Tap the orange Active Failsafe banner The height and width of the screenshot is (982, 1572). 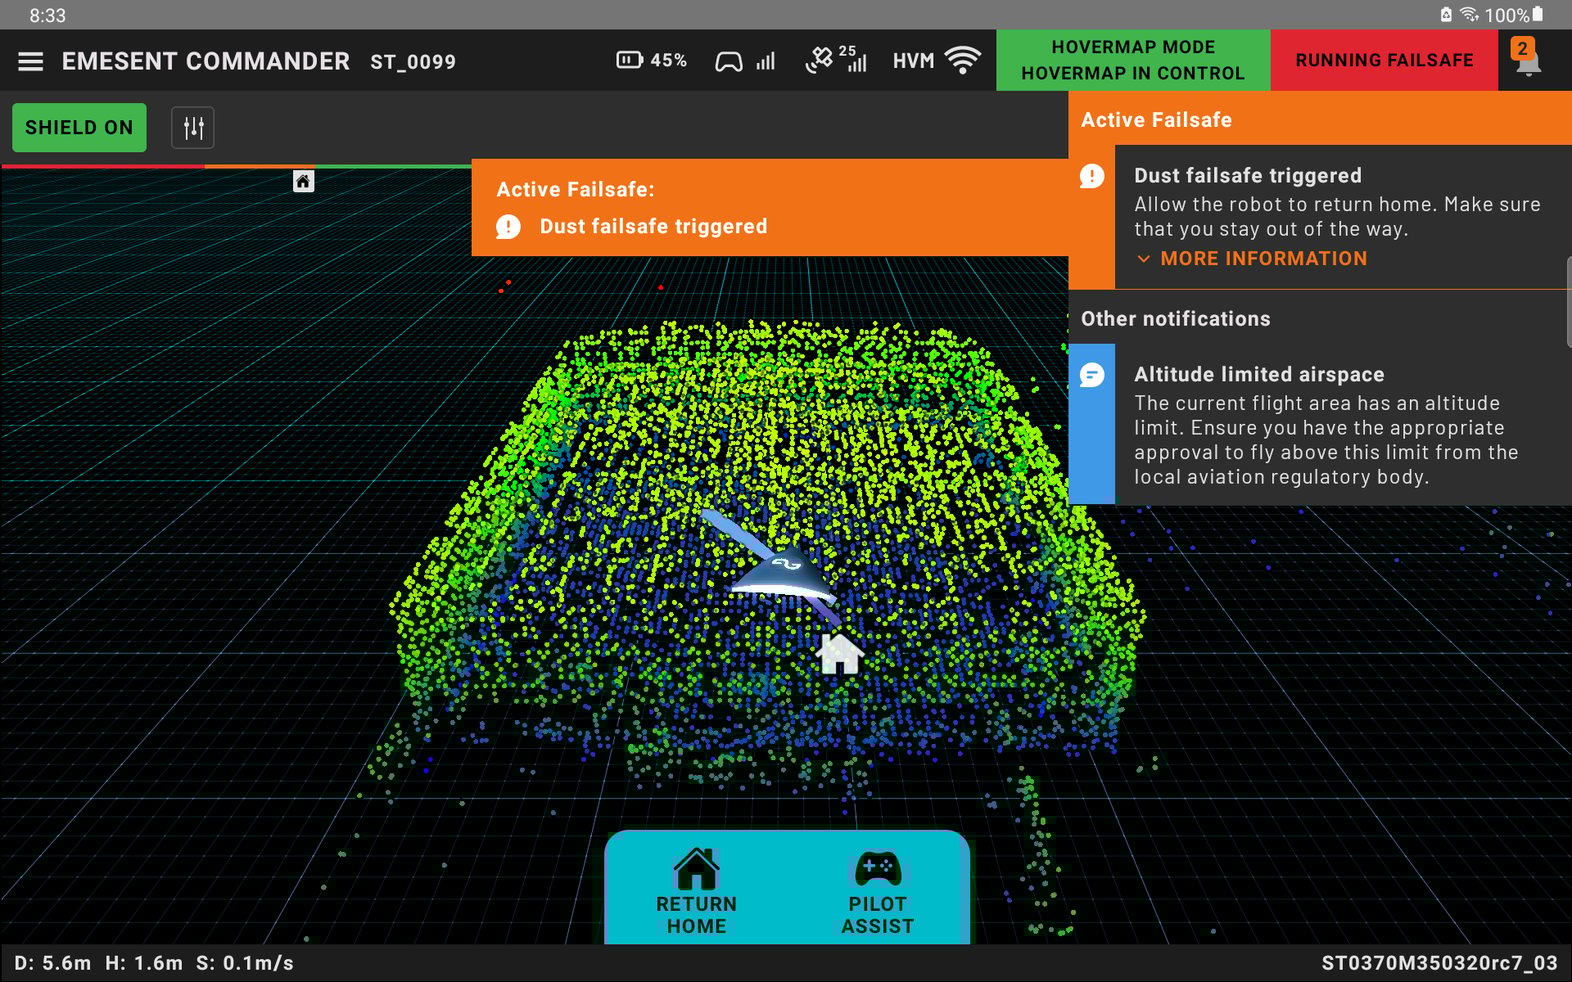coord(768,208)
